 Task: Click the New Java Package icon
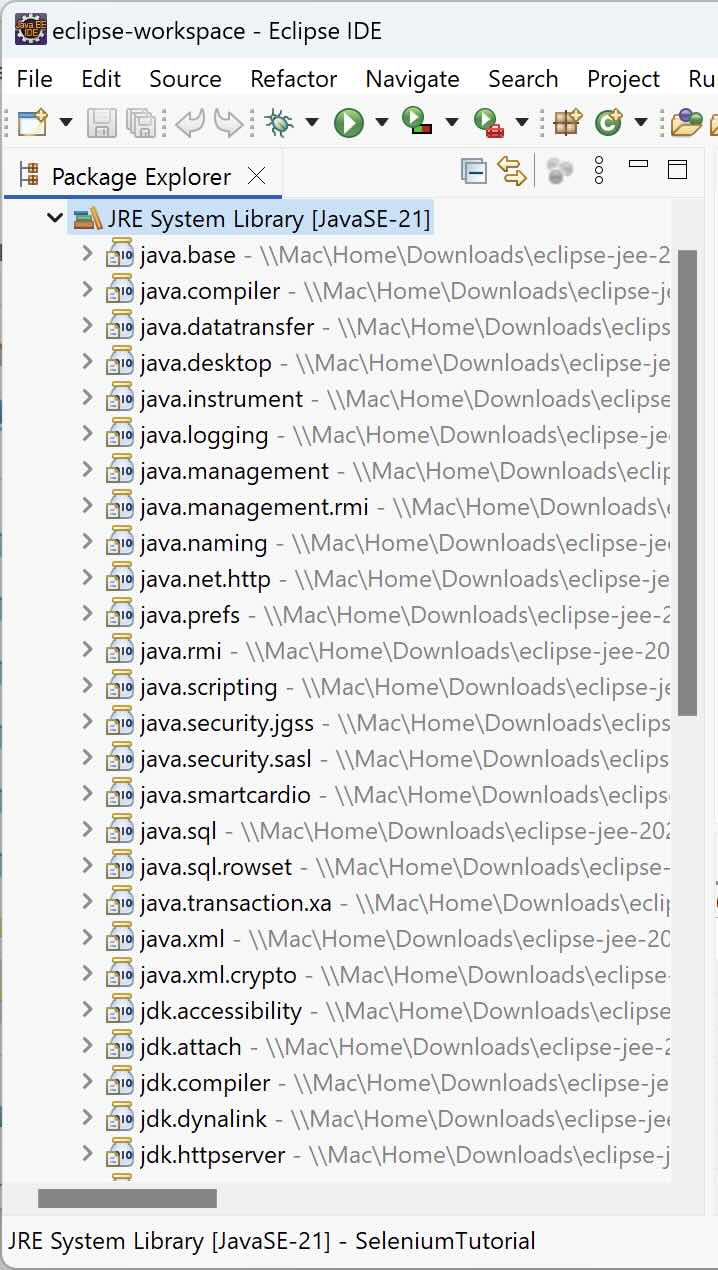coord(568,122)
